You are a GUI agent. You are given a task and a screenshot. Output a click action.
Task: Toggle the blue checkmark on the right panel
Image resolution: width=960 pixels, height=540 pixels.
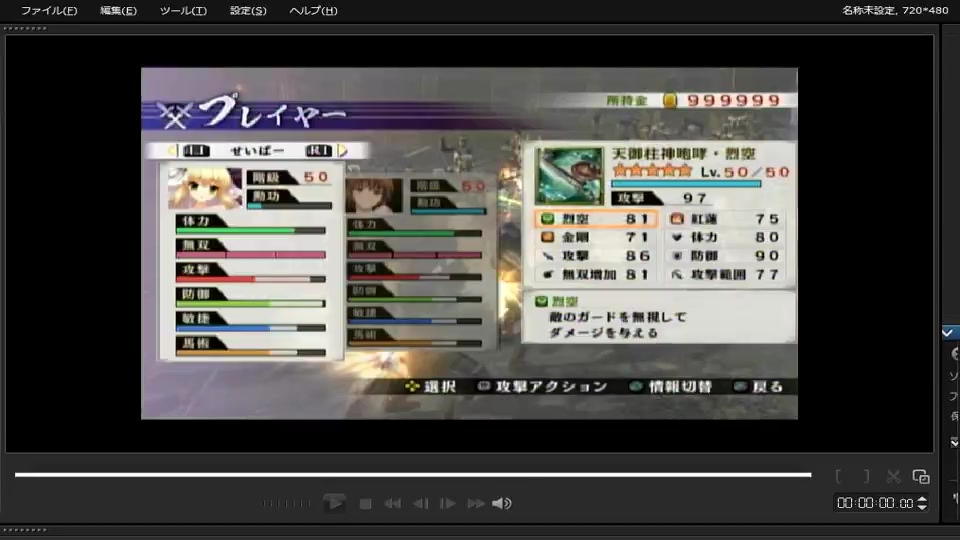coord(948,333)
